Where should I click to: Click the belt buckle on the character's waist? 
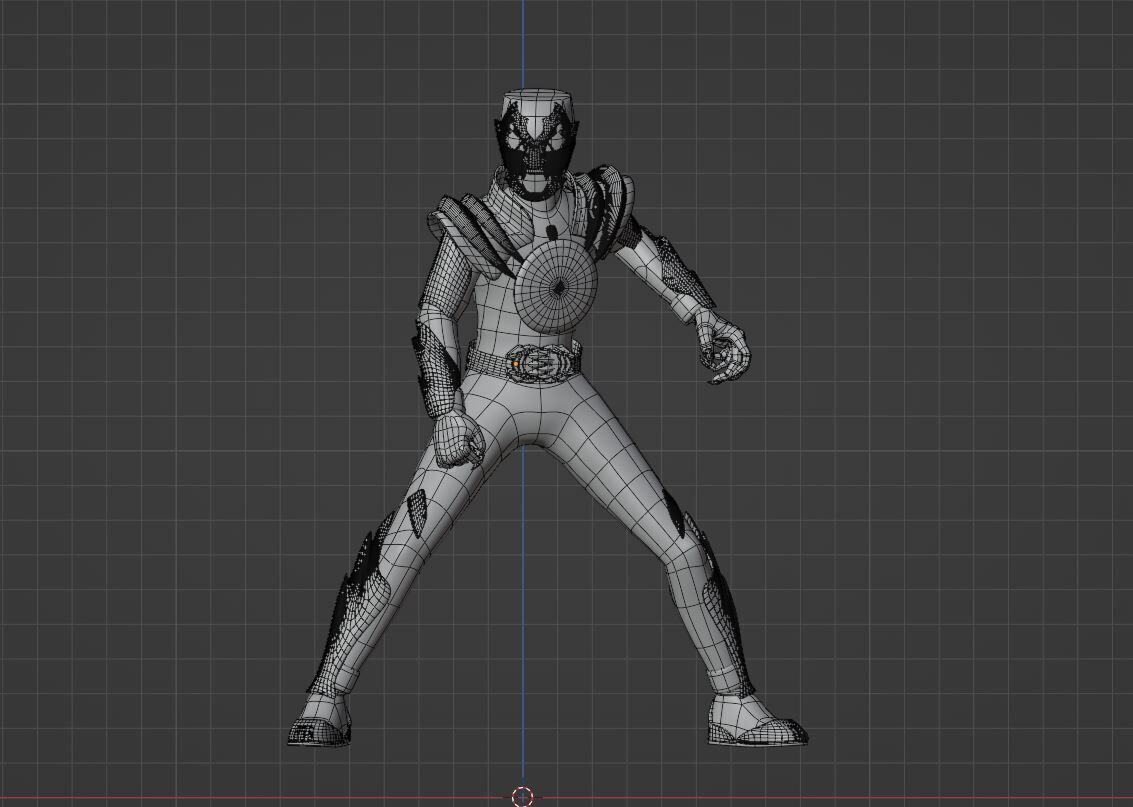point(541,361)
